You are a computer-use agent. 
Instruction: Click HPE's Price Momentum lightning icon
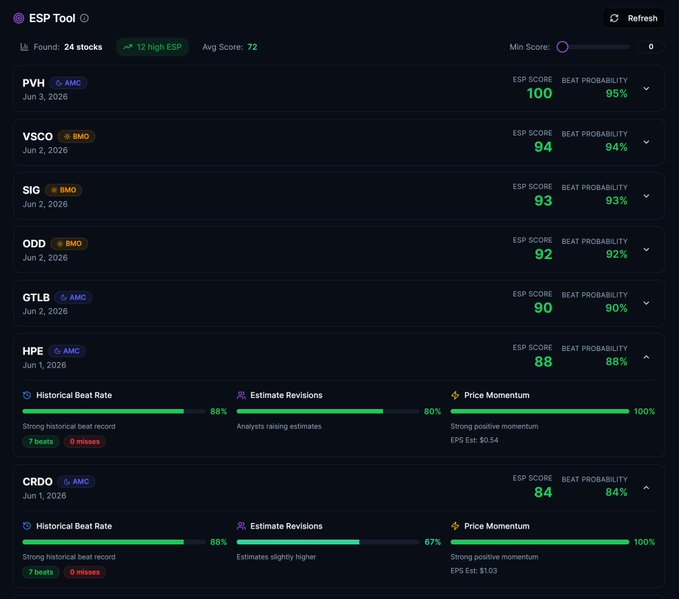coord(455,395)
